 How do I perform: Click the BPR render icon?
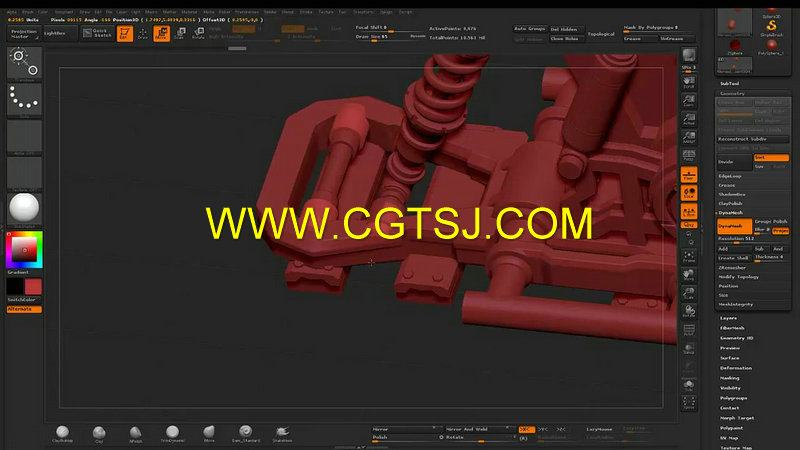[689, 55]
